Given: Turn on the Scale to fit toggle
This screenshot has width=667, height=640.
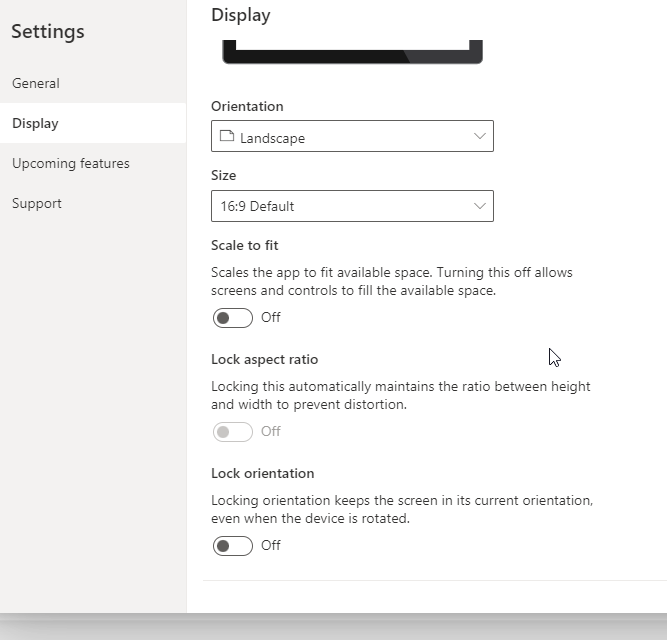Looking at the screenshot, I should click(233, 318).
